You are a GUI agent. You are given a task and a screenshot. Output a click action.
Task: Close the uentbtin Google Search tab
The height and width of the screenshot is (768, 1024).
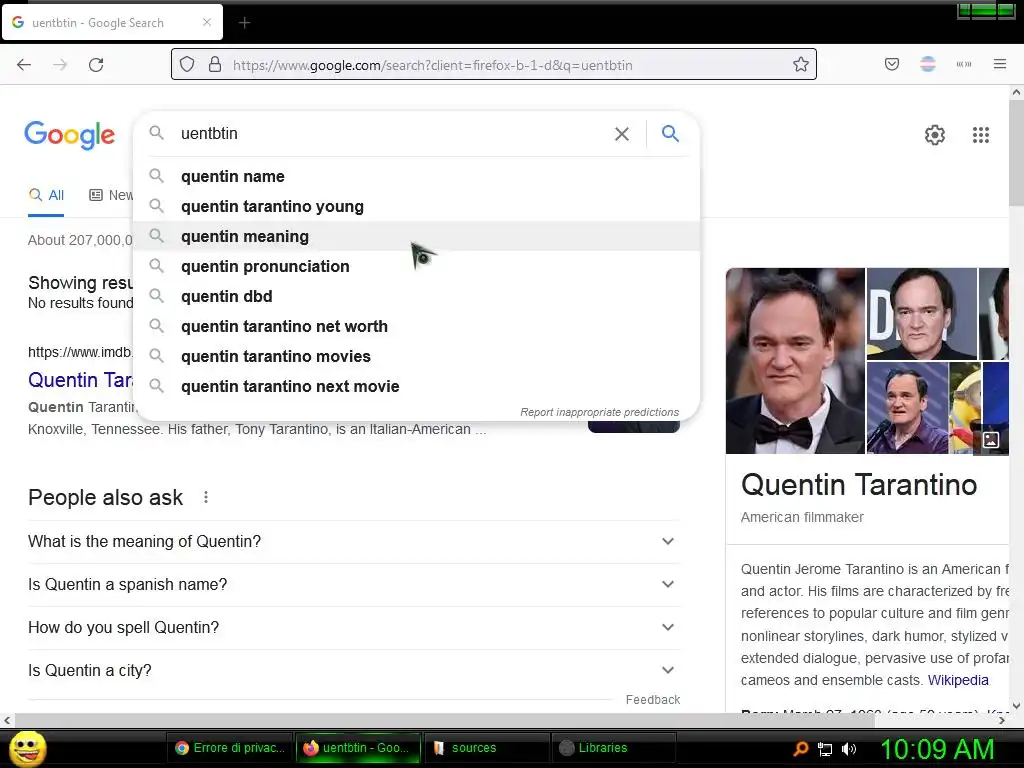207,22
